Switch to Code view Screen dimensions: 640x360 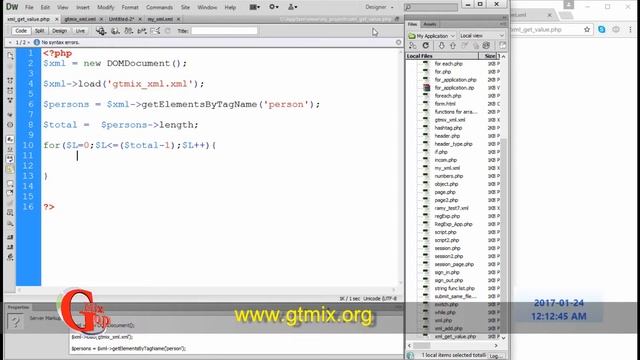point(21,31)
